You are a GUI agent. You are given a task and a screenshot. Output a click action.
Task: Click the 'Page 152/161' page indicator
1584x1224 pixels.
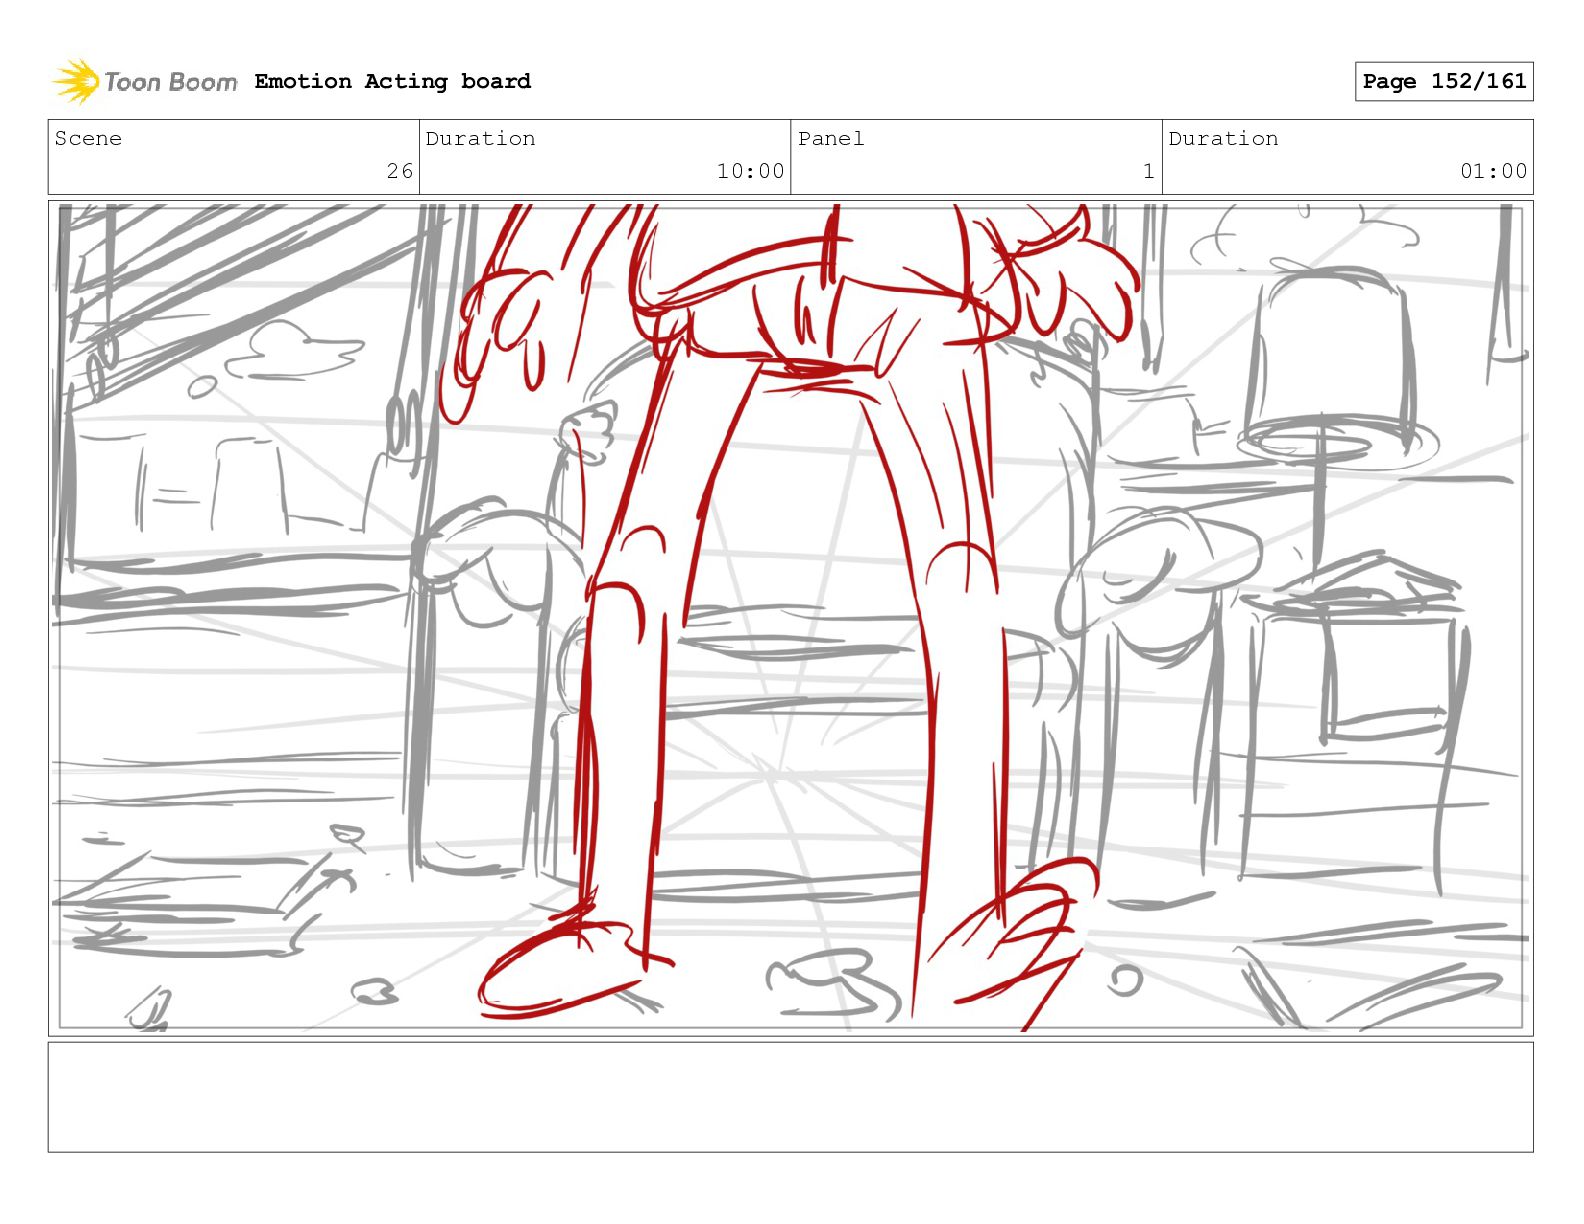[1444, 81]
